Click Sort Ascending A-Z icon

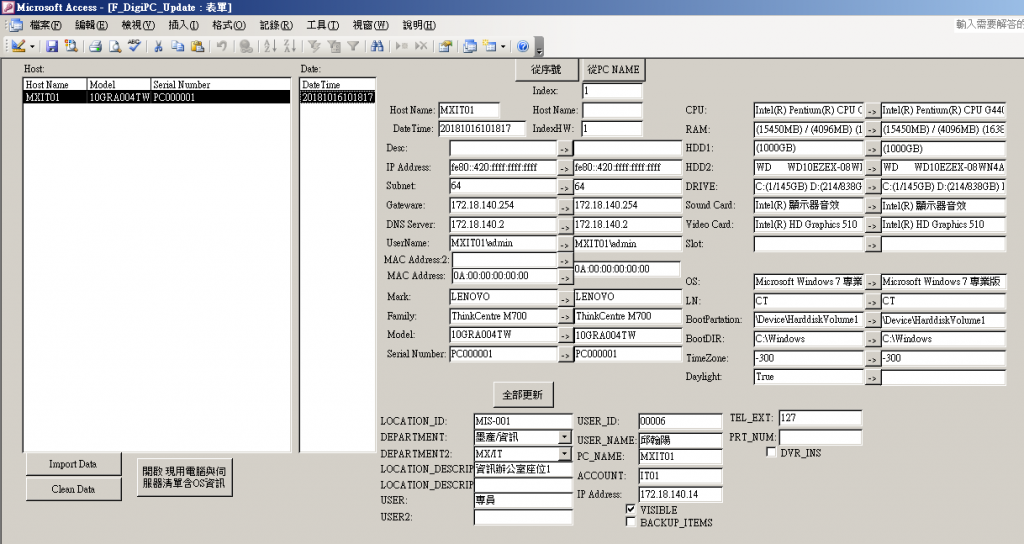point(270,46)
